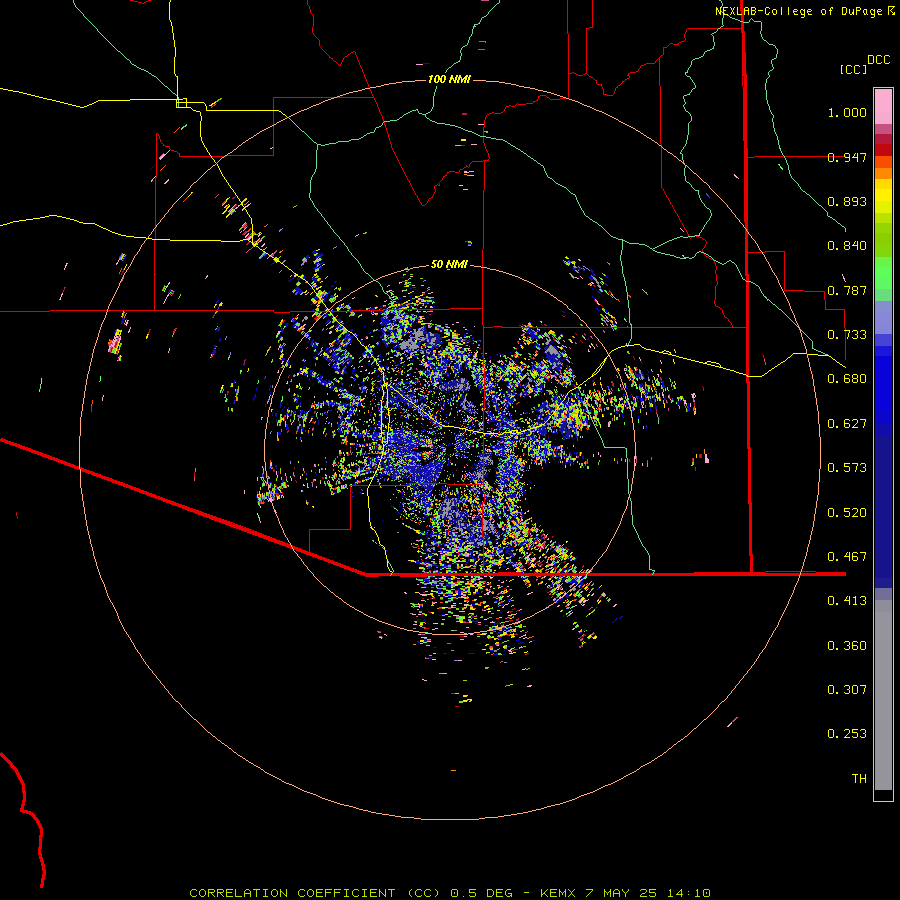Click the "DCC" label above the color scale
This screenshot has width=900, height=900.
tap(879, 60)
